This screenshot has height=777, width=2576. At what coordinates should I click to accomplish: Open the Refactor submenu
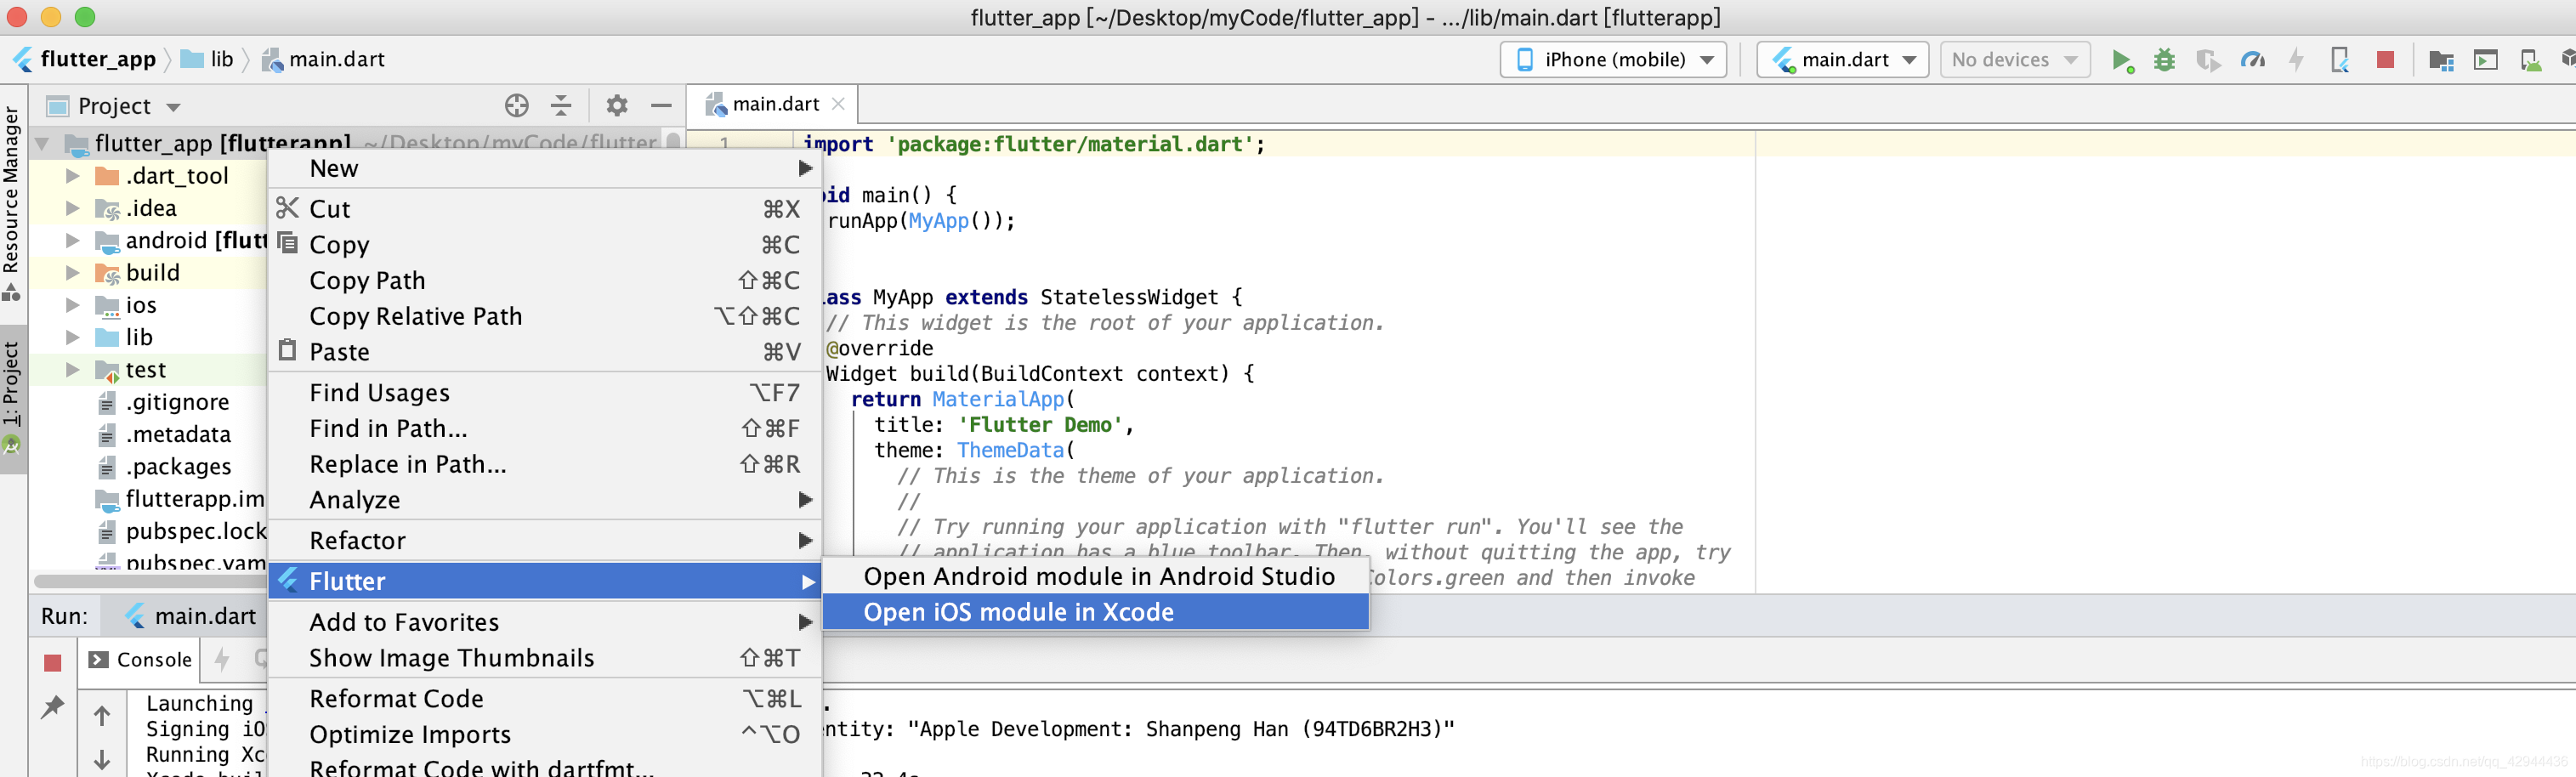tap(545, 541)
